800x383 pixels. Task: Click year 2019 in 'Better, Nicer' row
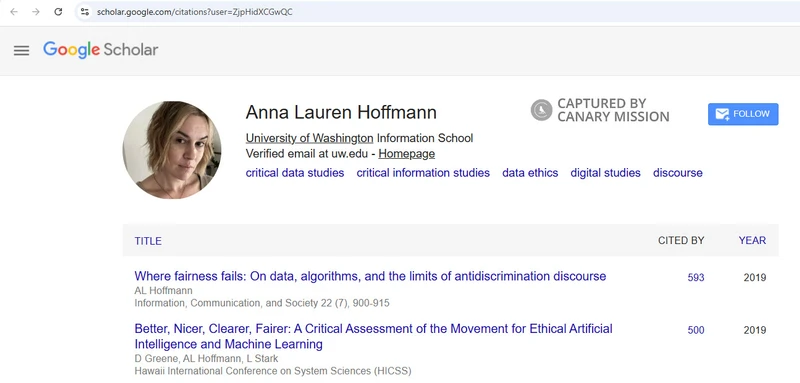pos(755,330)
